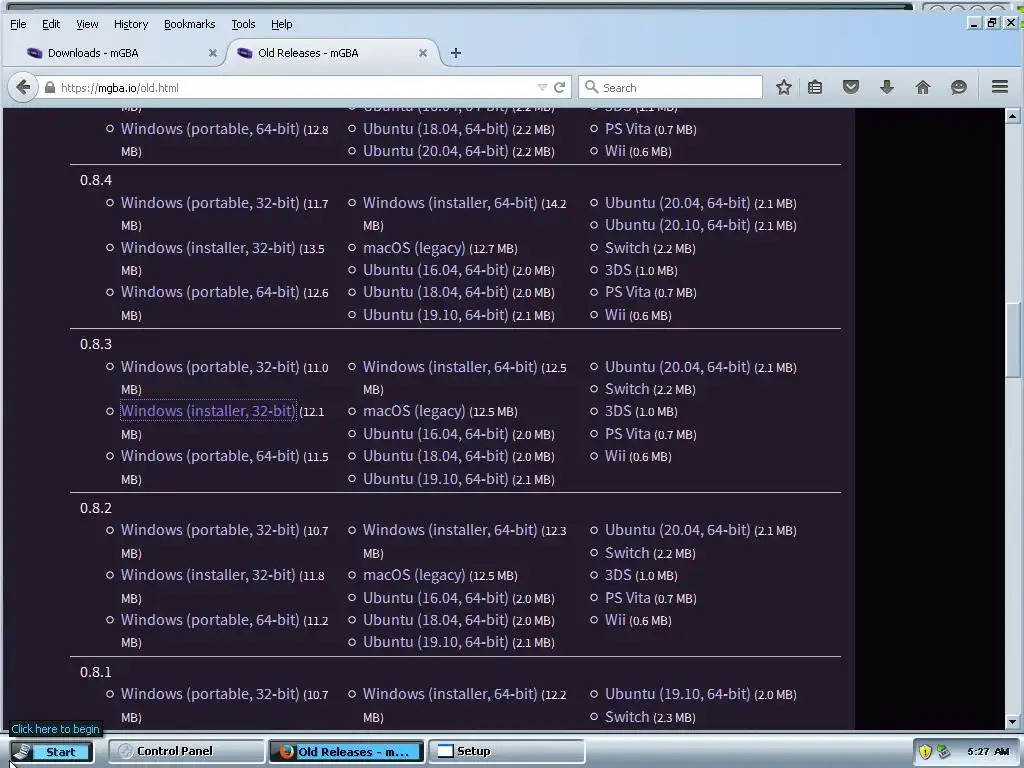Reload the page with the refresh icon
Viewport: 1024px width, 768px height.
click(559, 88)
